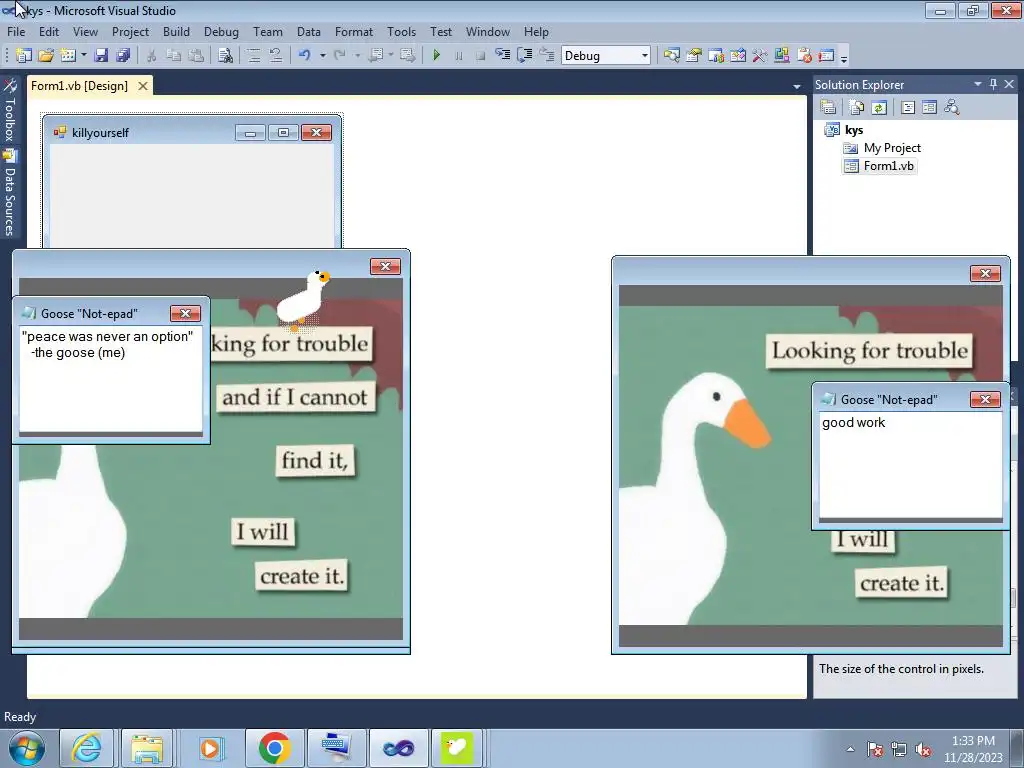
Task: Click the Step Over toolbar icon
Action: point(524,56)
